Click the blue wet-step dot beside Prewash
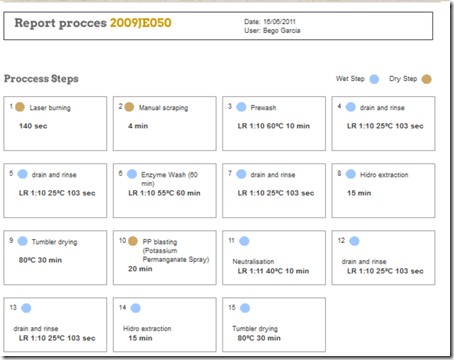 pos(241,107)
